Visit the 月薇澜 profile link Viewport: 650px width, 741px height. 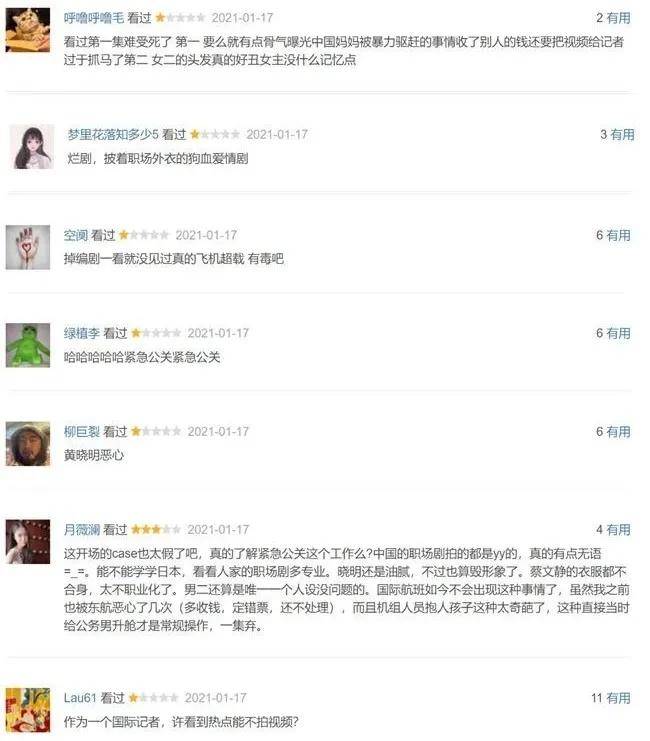click(82, 530)
